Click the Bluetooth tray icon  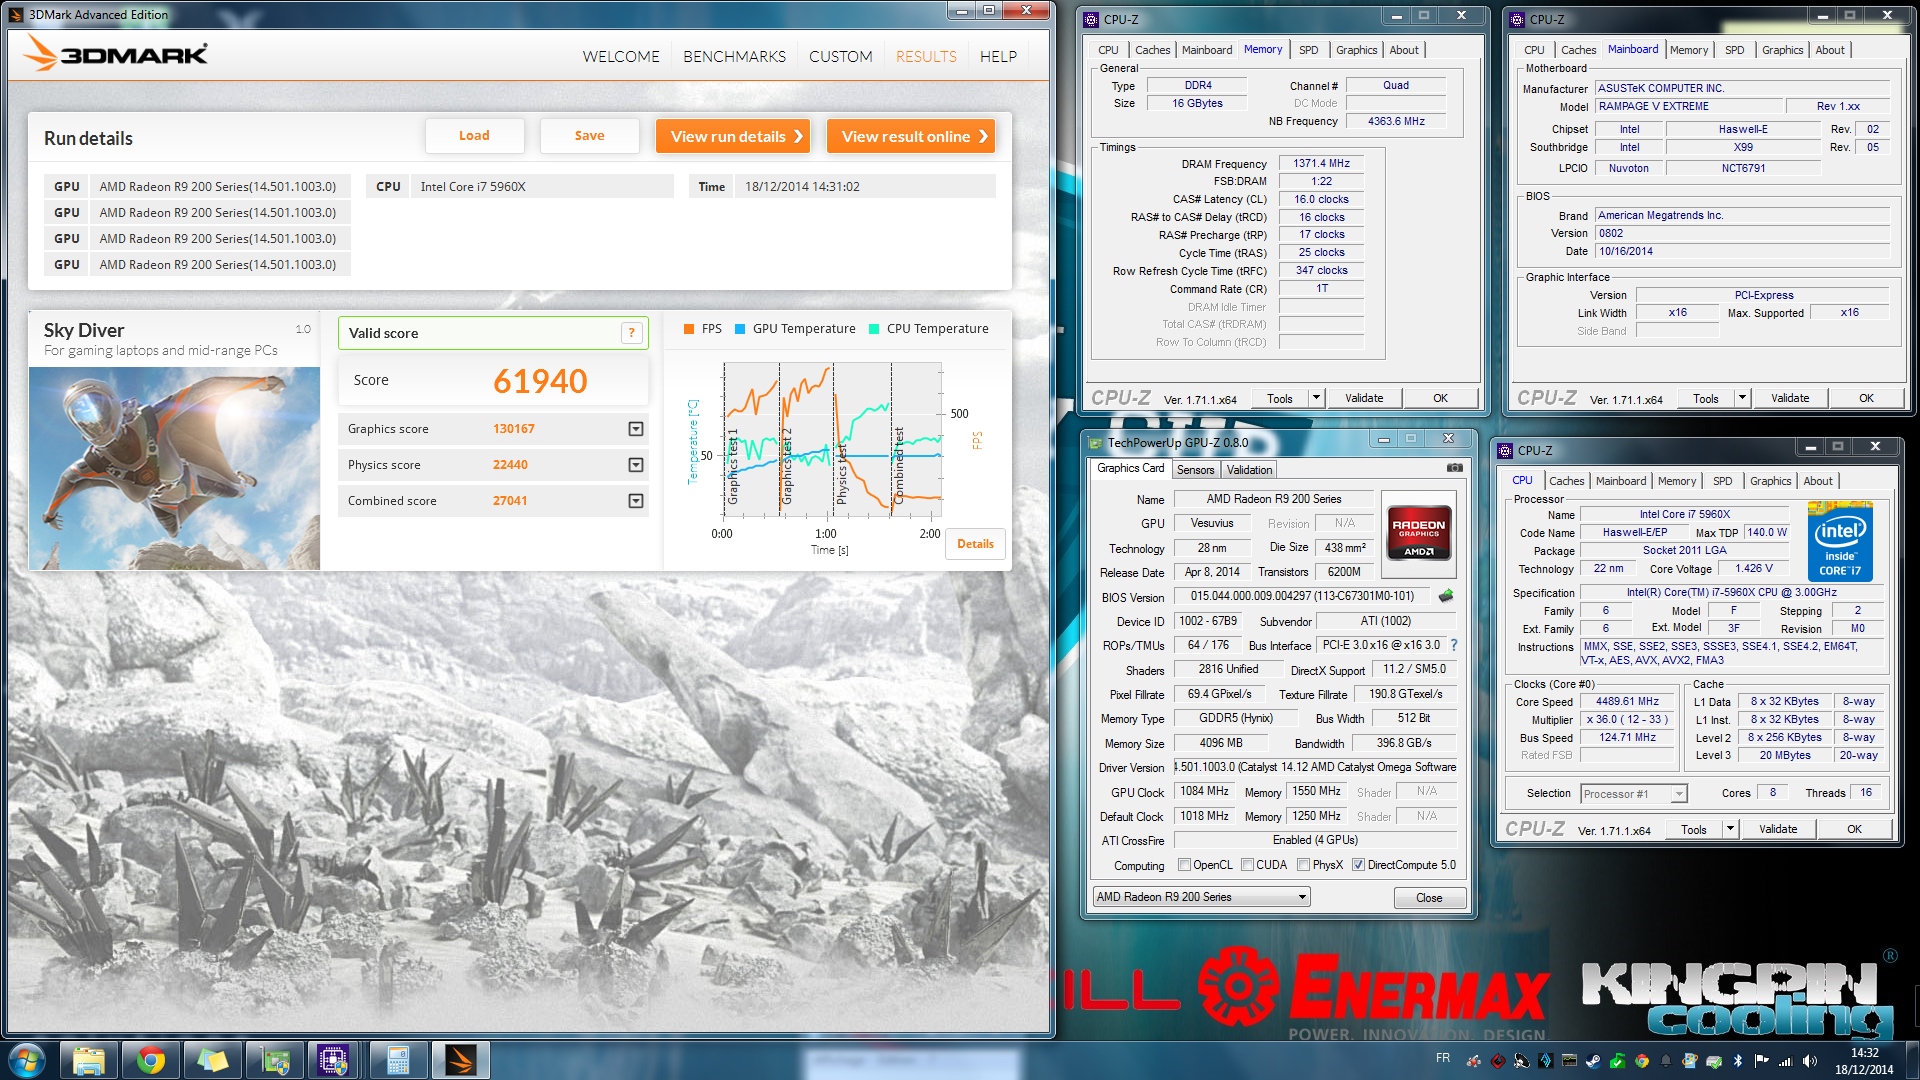pos(1738,1061)
